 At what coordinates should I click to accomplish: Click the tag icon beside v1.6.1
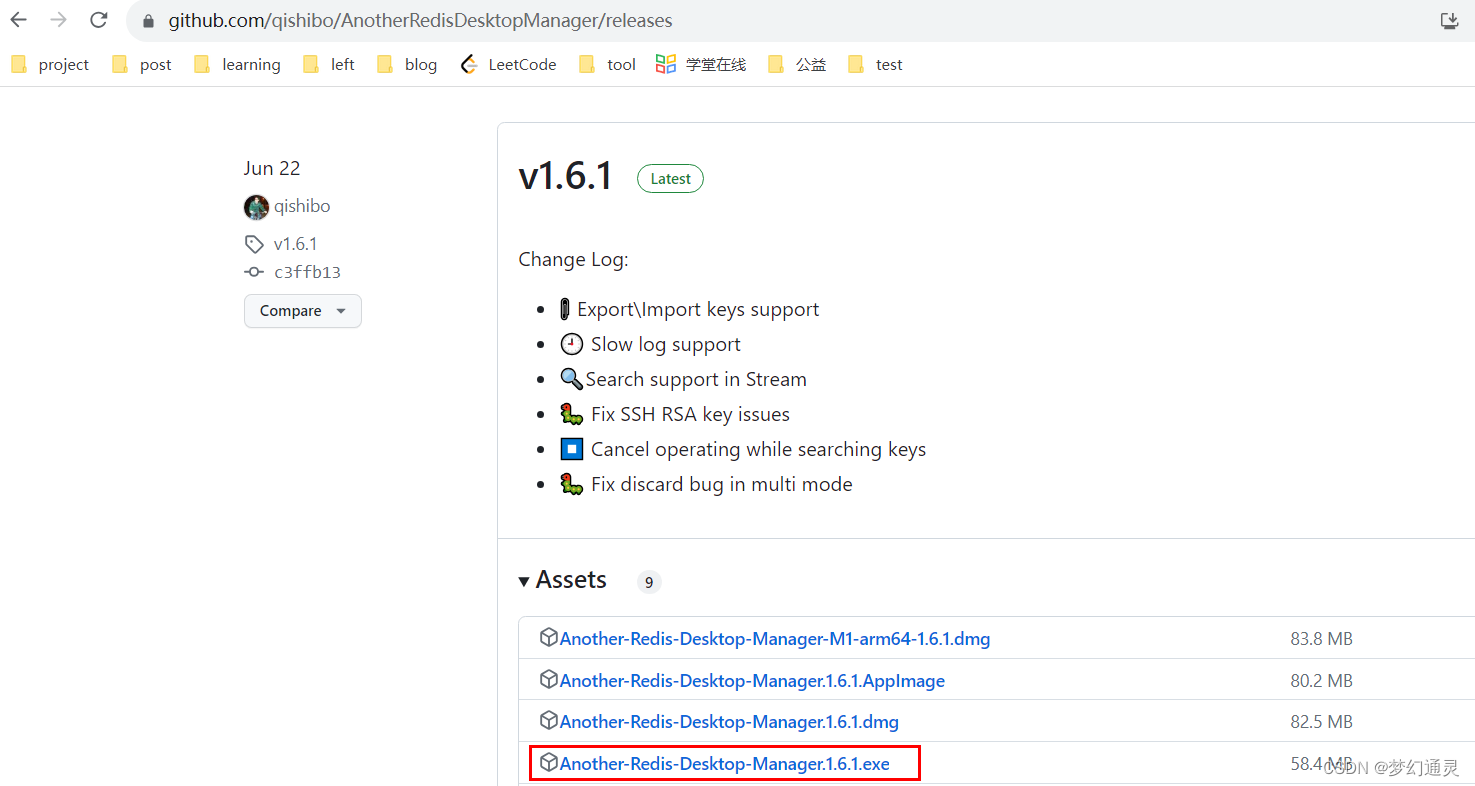point(254,244)
